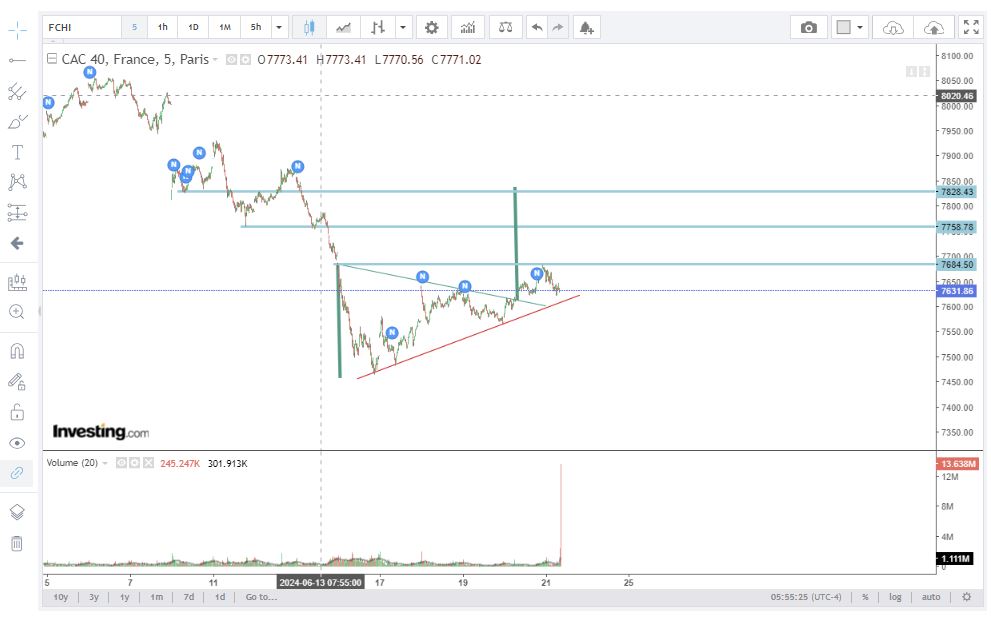This screenshot has height=618, width=991.
Task: Expand the dropdown arrow after Paris
Action: [215, 59]
